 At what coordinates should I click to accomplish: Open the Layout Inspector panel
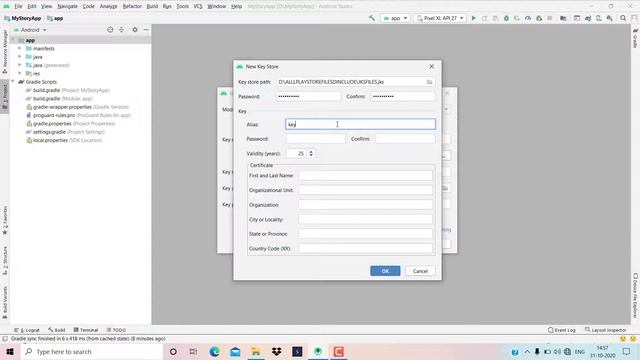(606, 330)
